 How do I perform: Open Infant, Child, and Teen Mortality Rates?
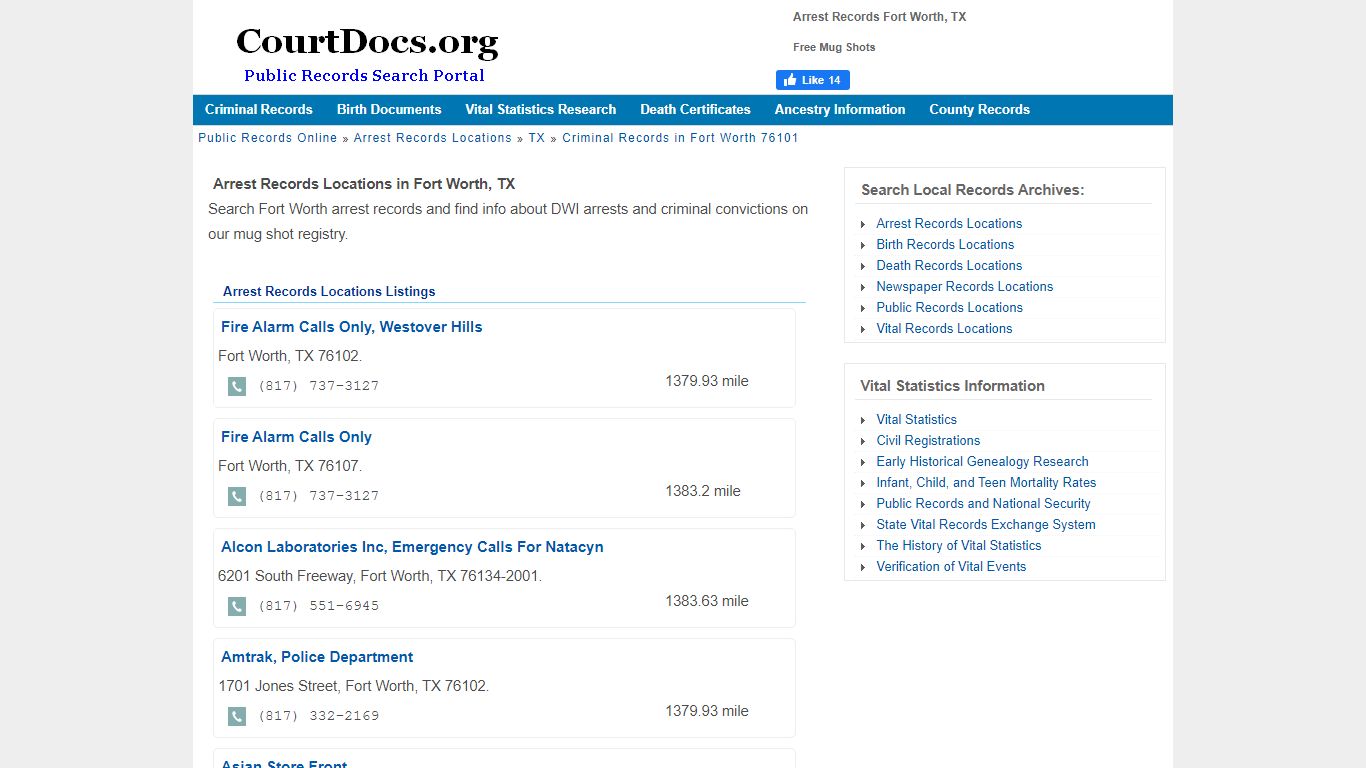click(x=986, y=483)
